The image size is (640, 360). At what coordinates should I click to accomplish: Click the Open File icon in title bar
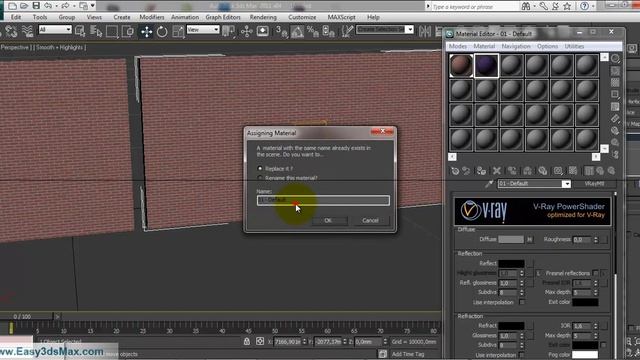tap(24, 6)
